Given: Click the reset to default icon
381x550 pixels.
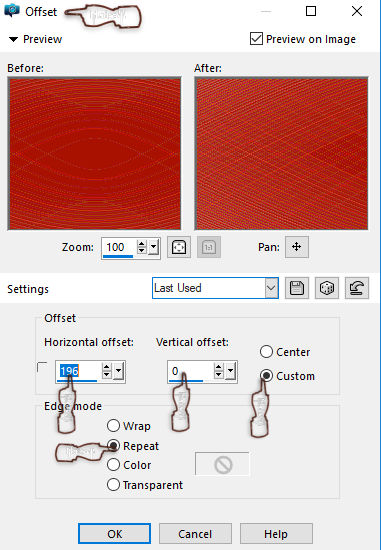Looking at the screenshot, I should point(357,288).
